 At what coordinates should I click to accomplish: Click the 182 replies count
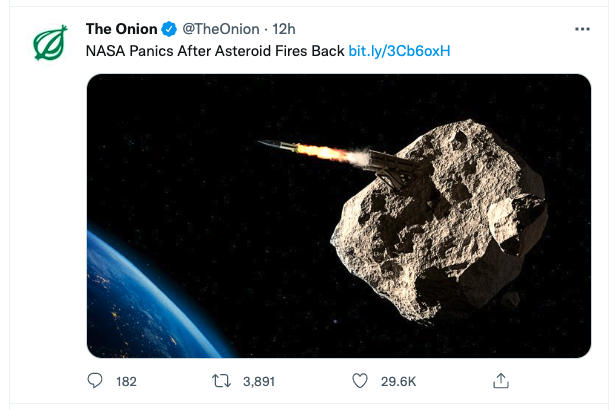(126, 381)
